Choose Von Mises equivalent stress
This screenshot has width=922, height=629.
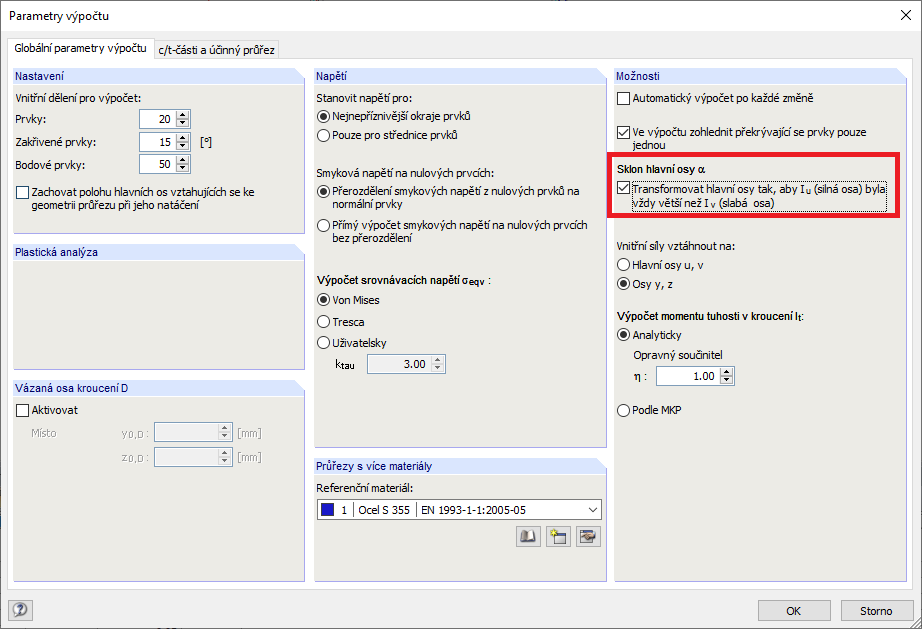[323, 300]
